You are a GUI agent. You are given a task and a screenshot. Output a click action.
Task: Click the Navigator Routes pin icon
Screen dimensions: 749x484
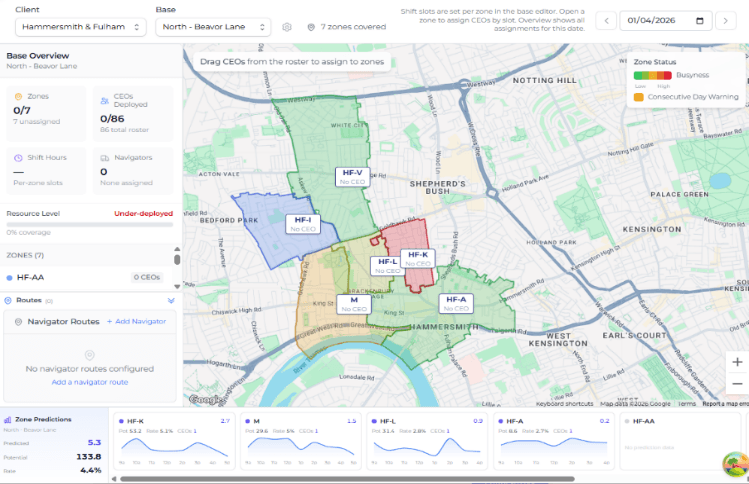point(18,322)
